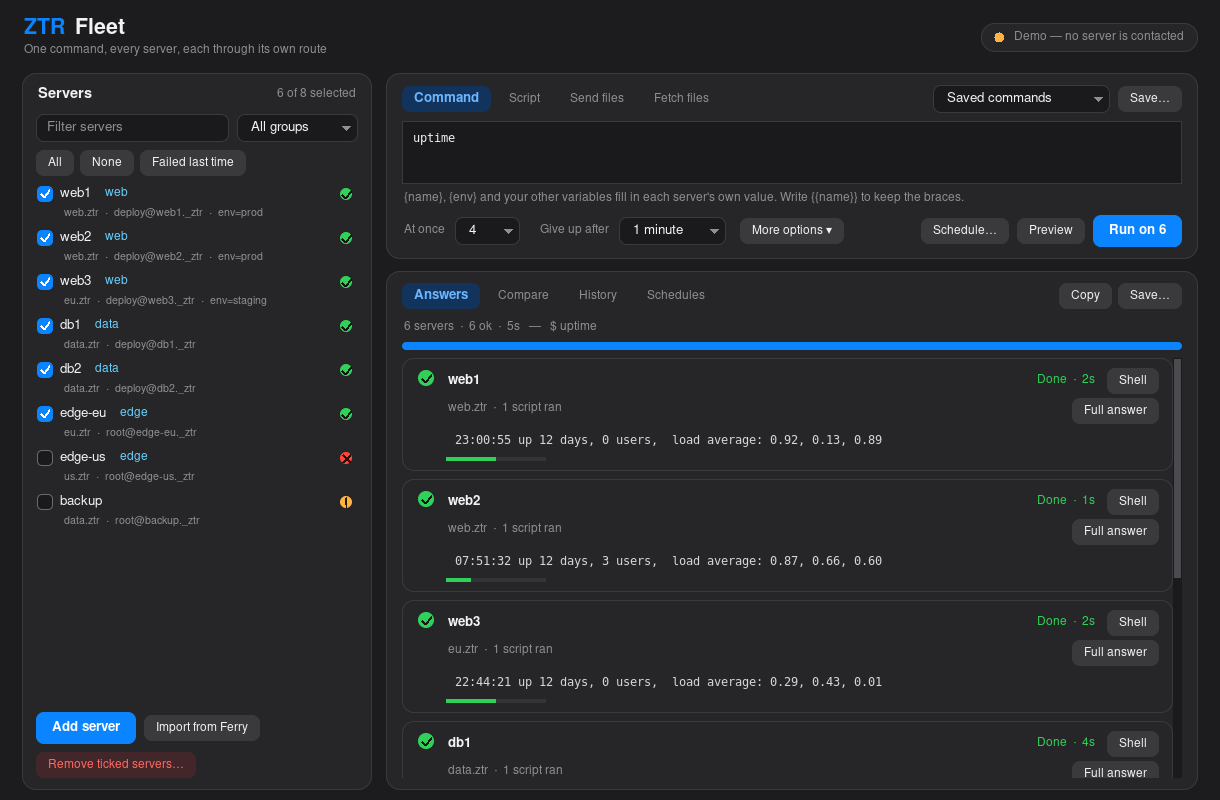Image resolution: width=1220 pixels, height=800 pixels.
Task: Click the green status icon for web2 server
Action: pyautogui.click(x=346, y=238)
